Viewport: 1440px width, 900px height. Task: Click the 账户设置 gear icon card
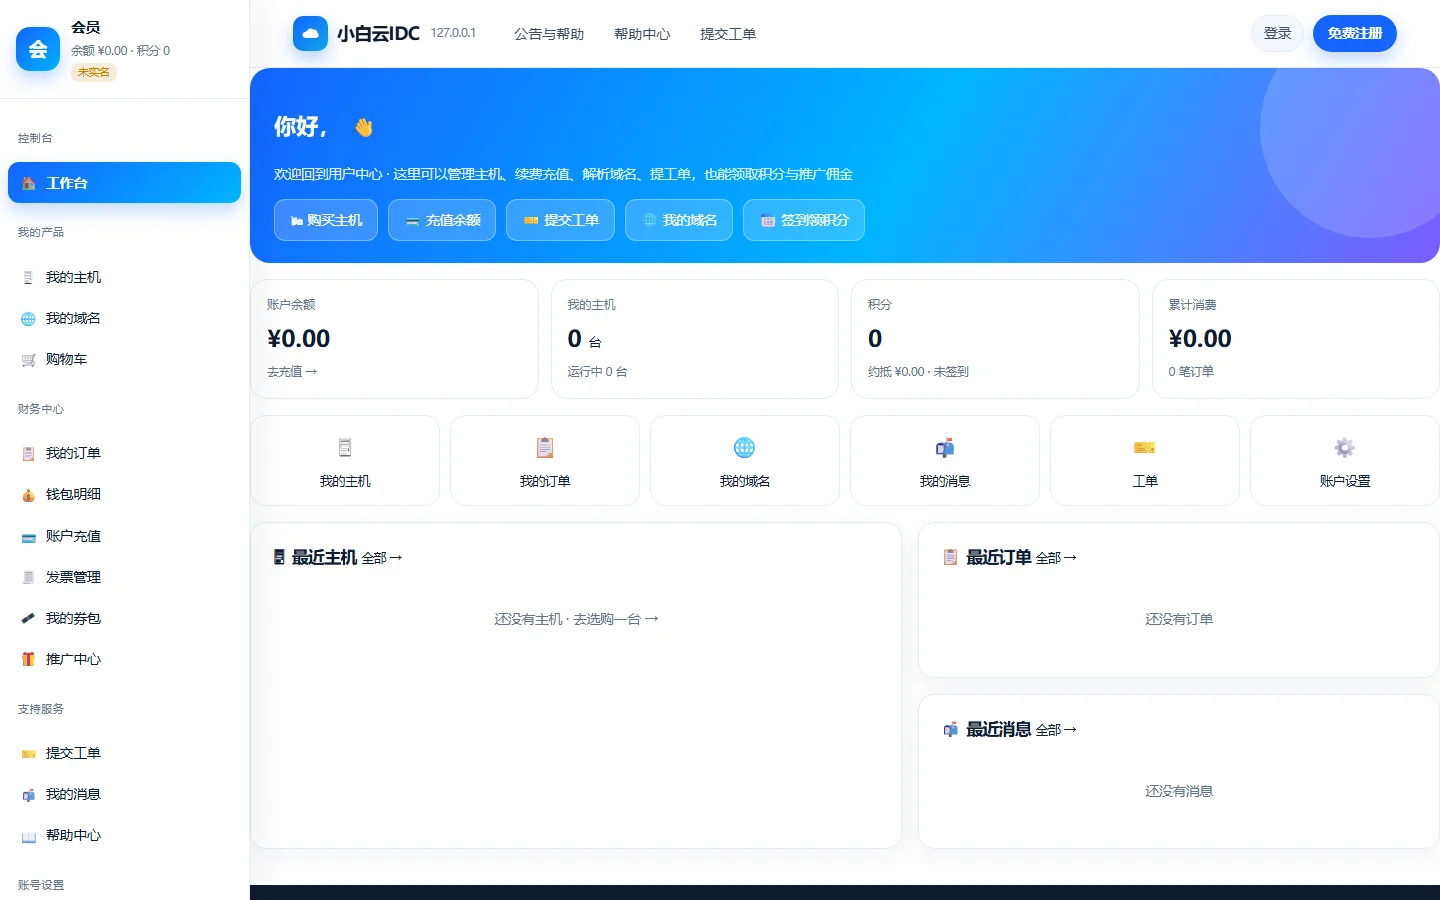[x=1345, y=460]
